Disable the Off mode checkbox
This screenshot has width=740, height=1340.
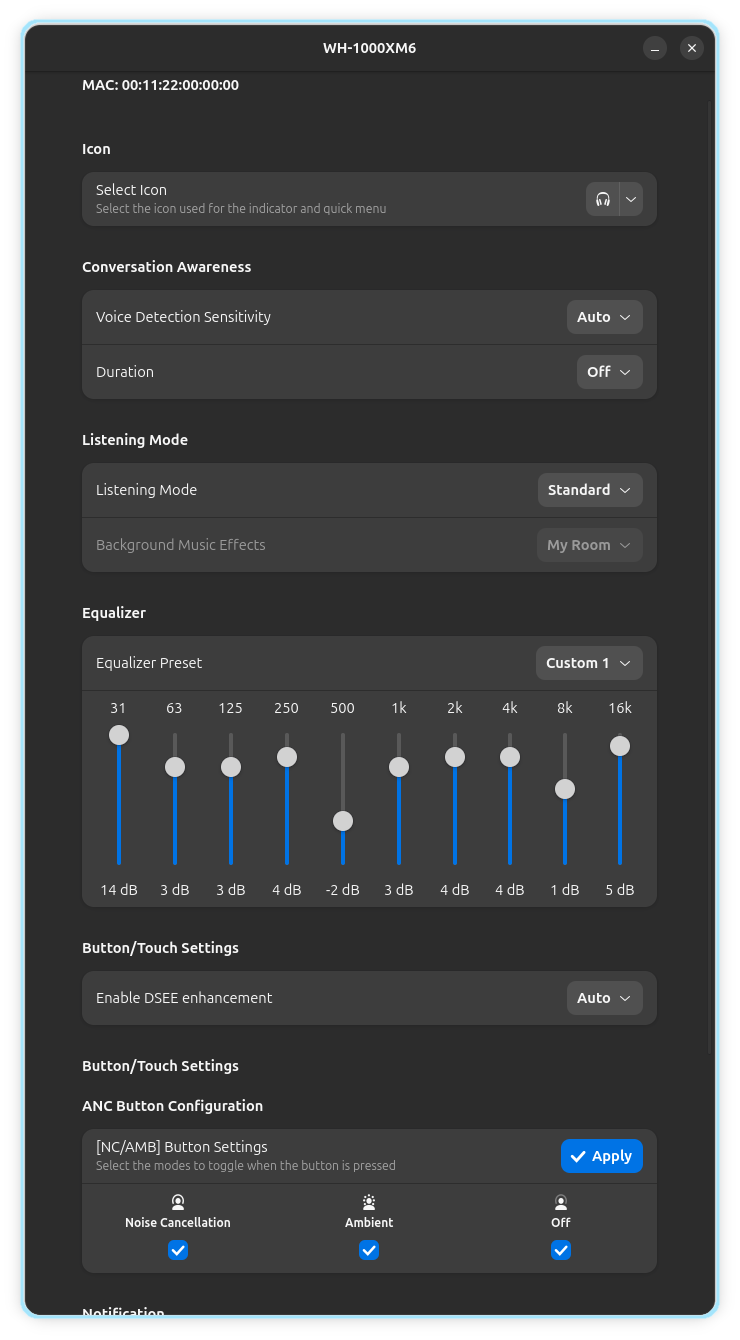tap(561, 1250)
